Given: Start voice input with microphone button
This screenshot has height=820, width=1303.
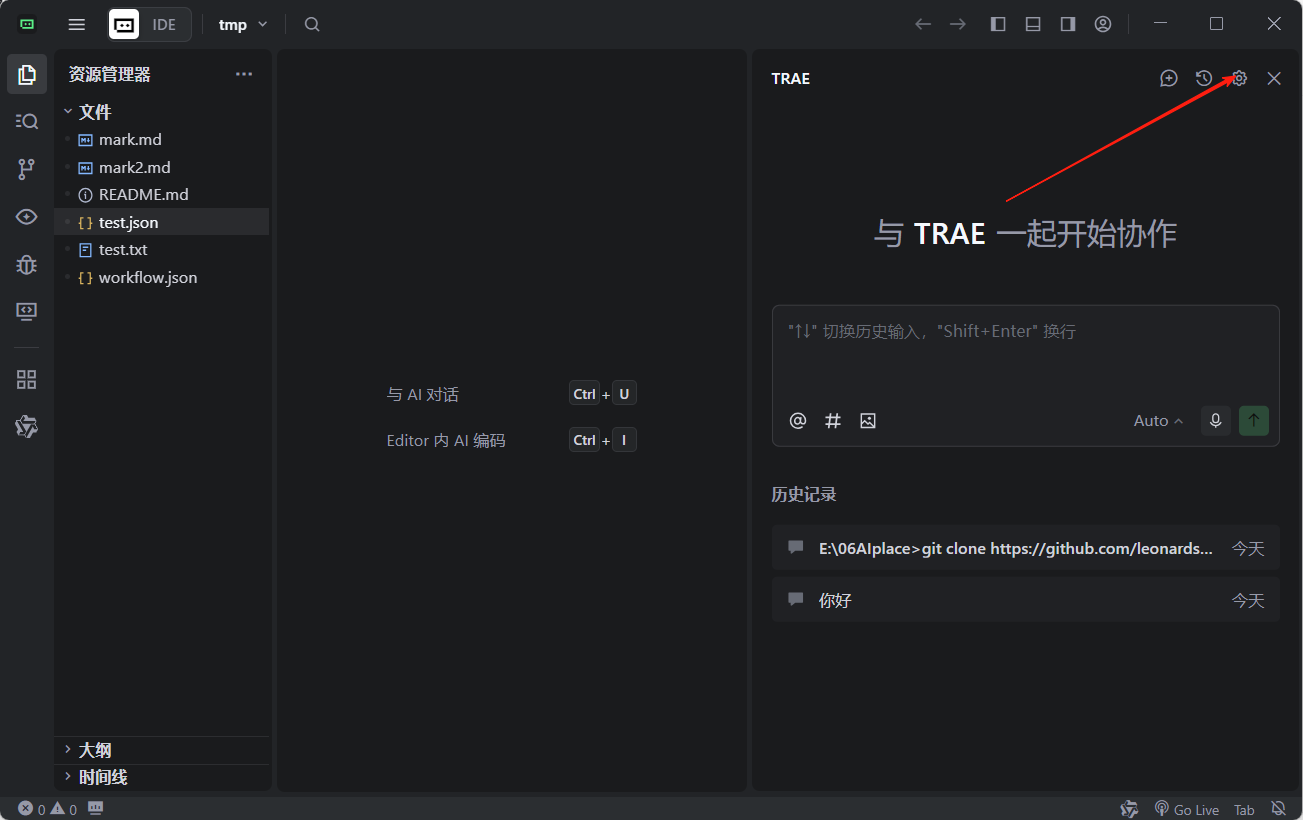Looking at the screenshot, I should 1216,421.
